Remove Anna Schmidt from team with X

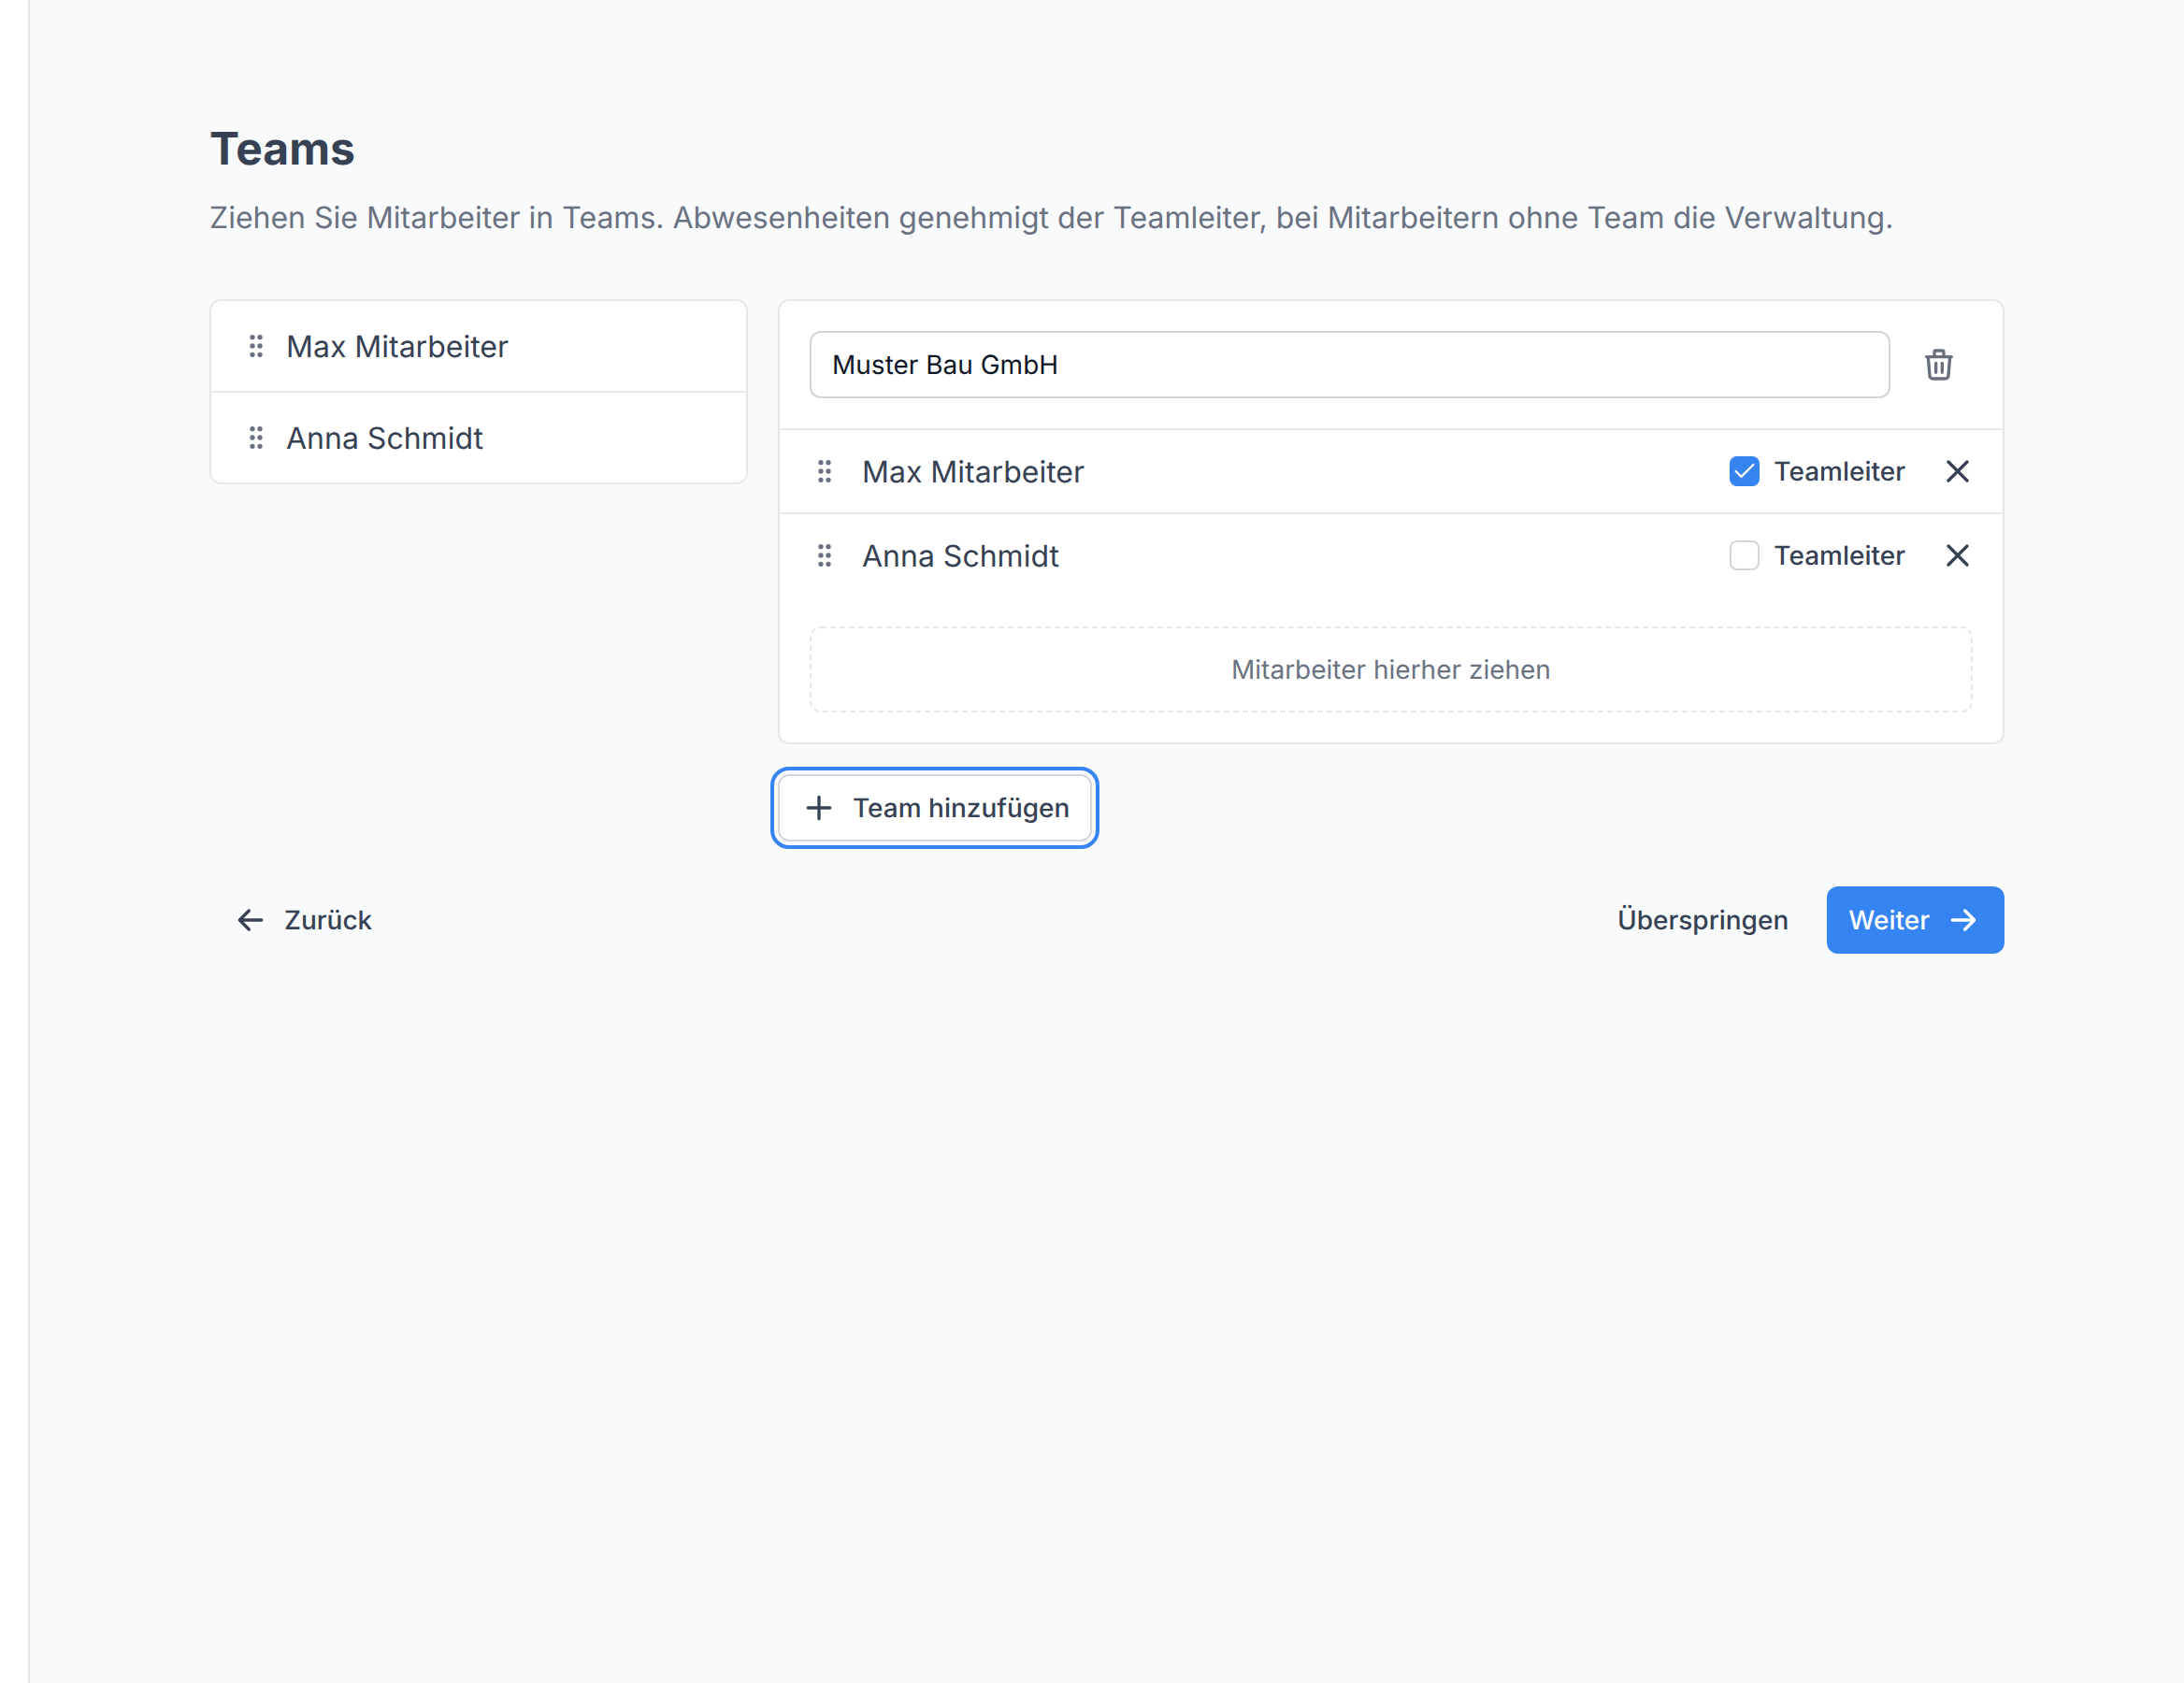[1957, 555]
